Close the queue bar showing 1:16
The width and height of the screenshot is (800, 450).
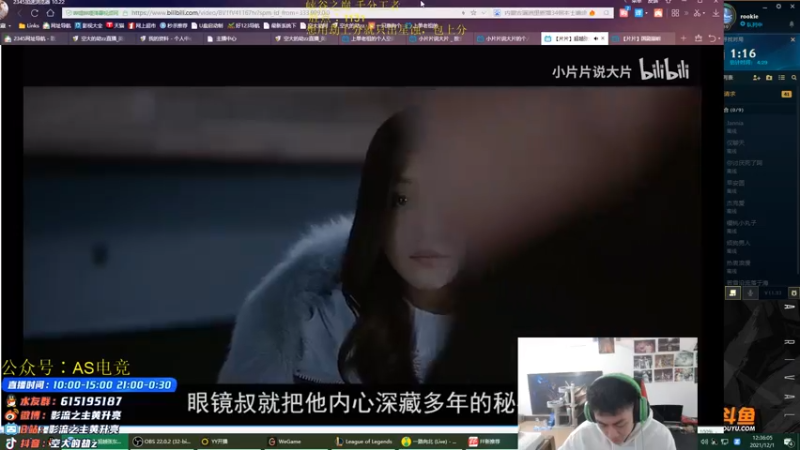tap(792, 39)
